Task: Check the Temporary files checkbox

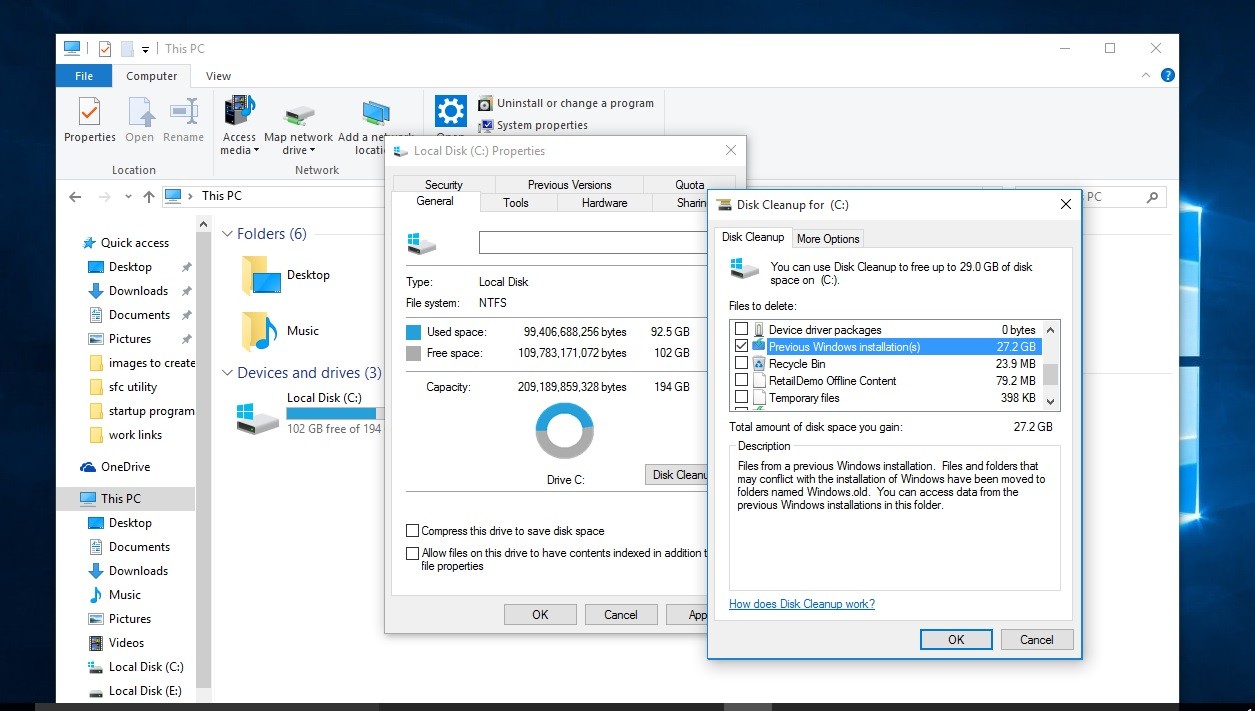Action: 741,397
